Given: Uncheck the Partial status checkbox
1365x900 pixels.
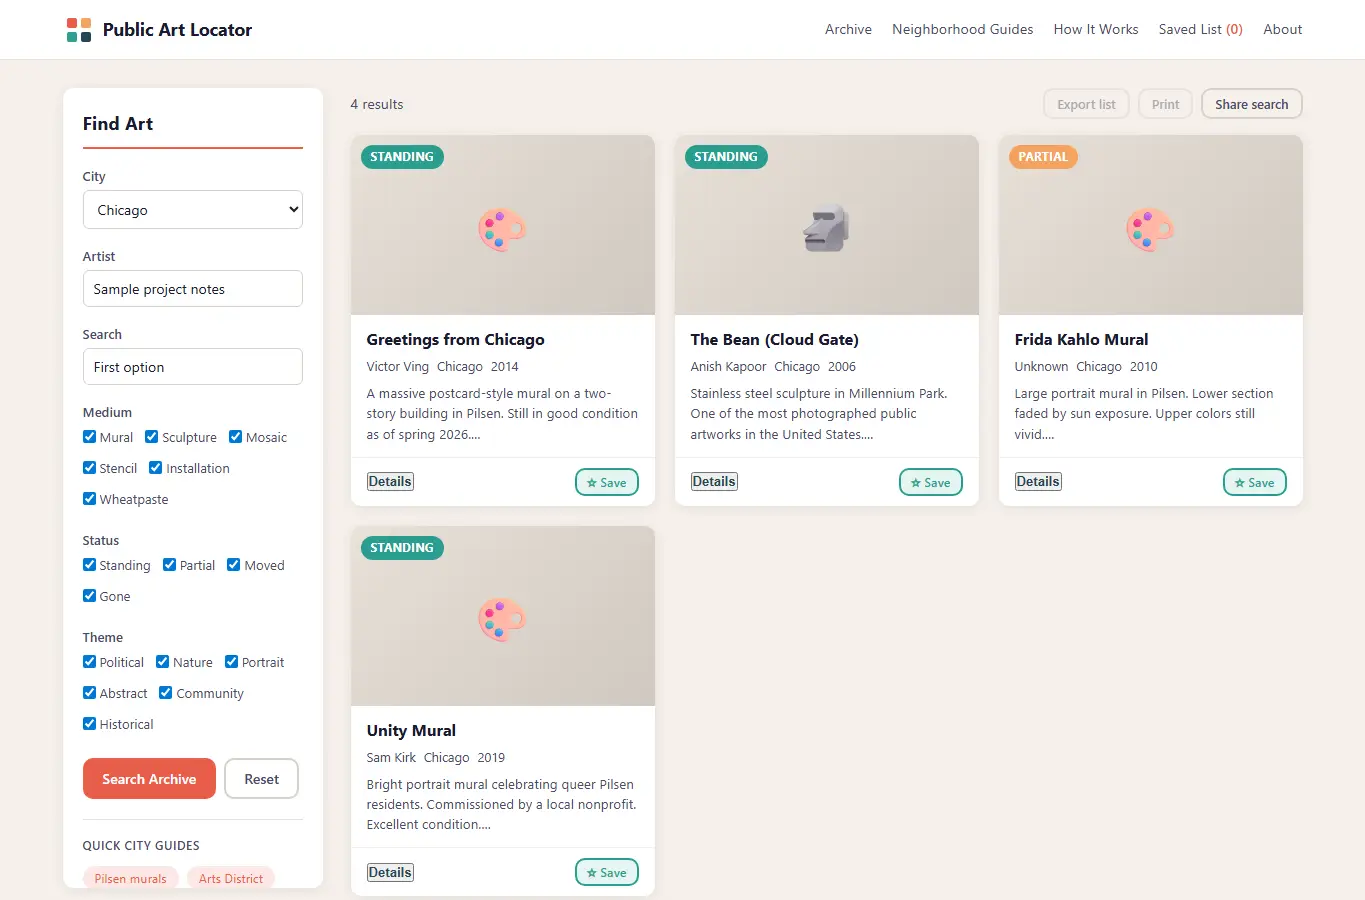Looking at the screenshot, I should tap(170, 565).
